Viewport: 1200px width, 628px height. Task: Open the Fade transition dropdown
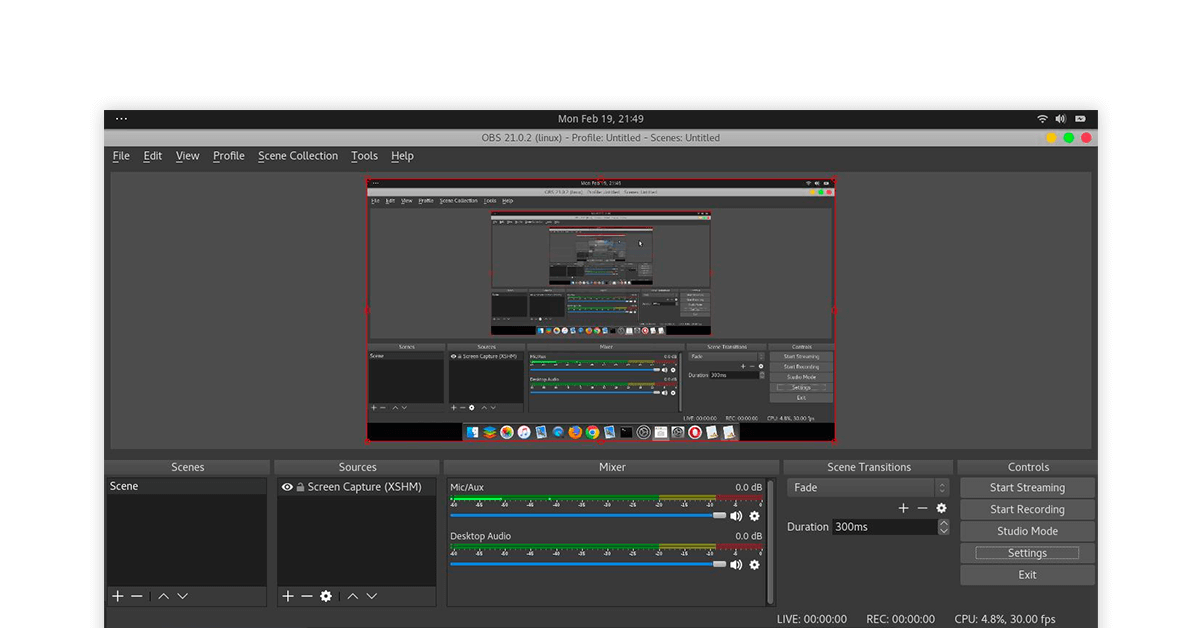click(x=868, y=488)
